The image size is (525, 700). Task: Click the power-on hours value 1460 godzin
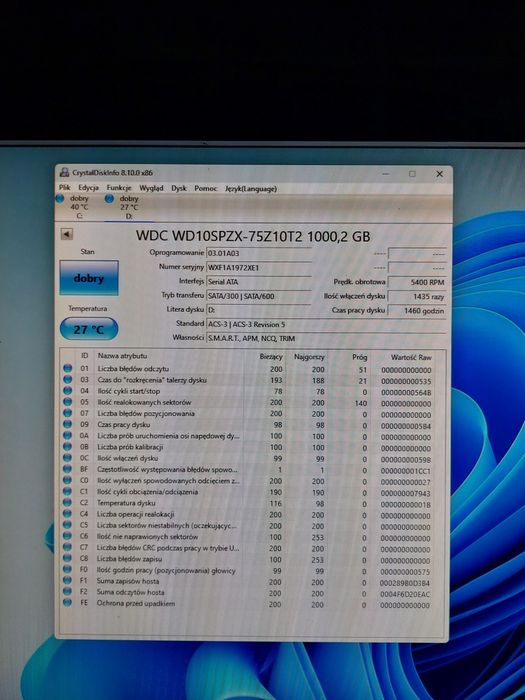[417, 311]
